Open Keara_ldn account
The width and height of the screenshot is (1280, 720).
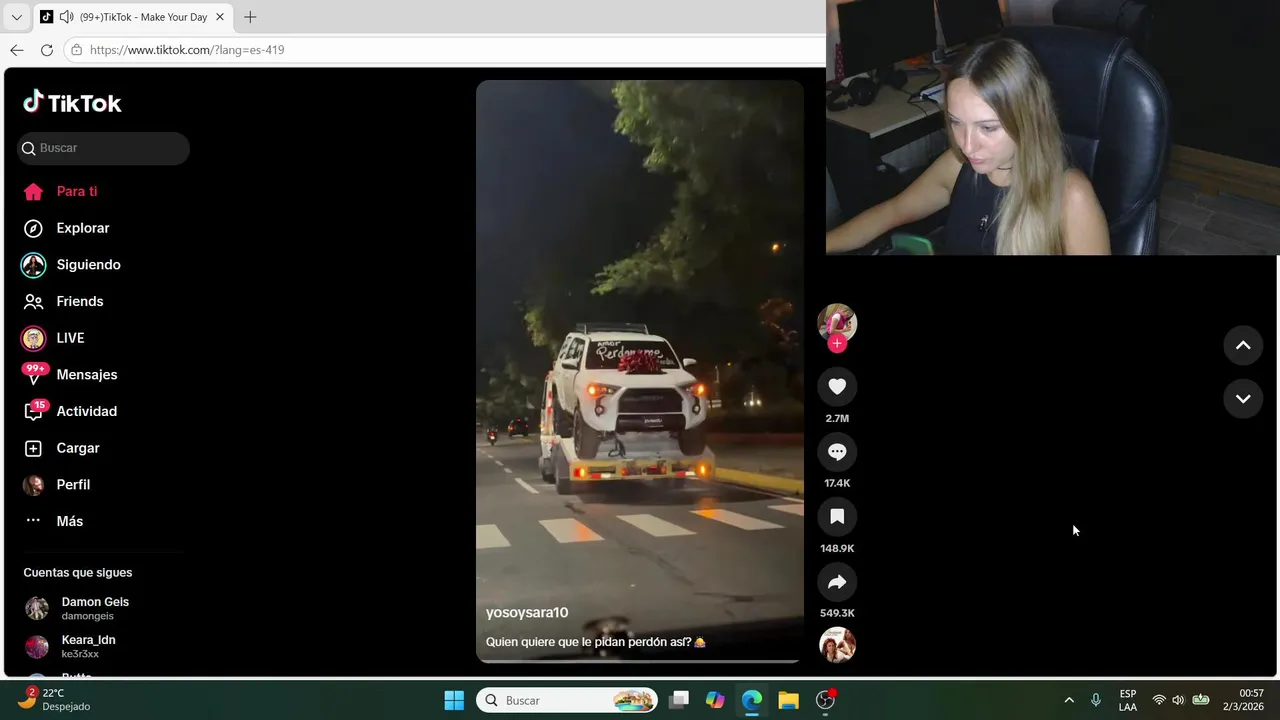tap(88, 646)
